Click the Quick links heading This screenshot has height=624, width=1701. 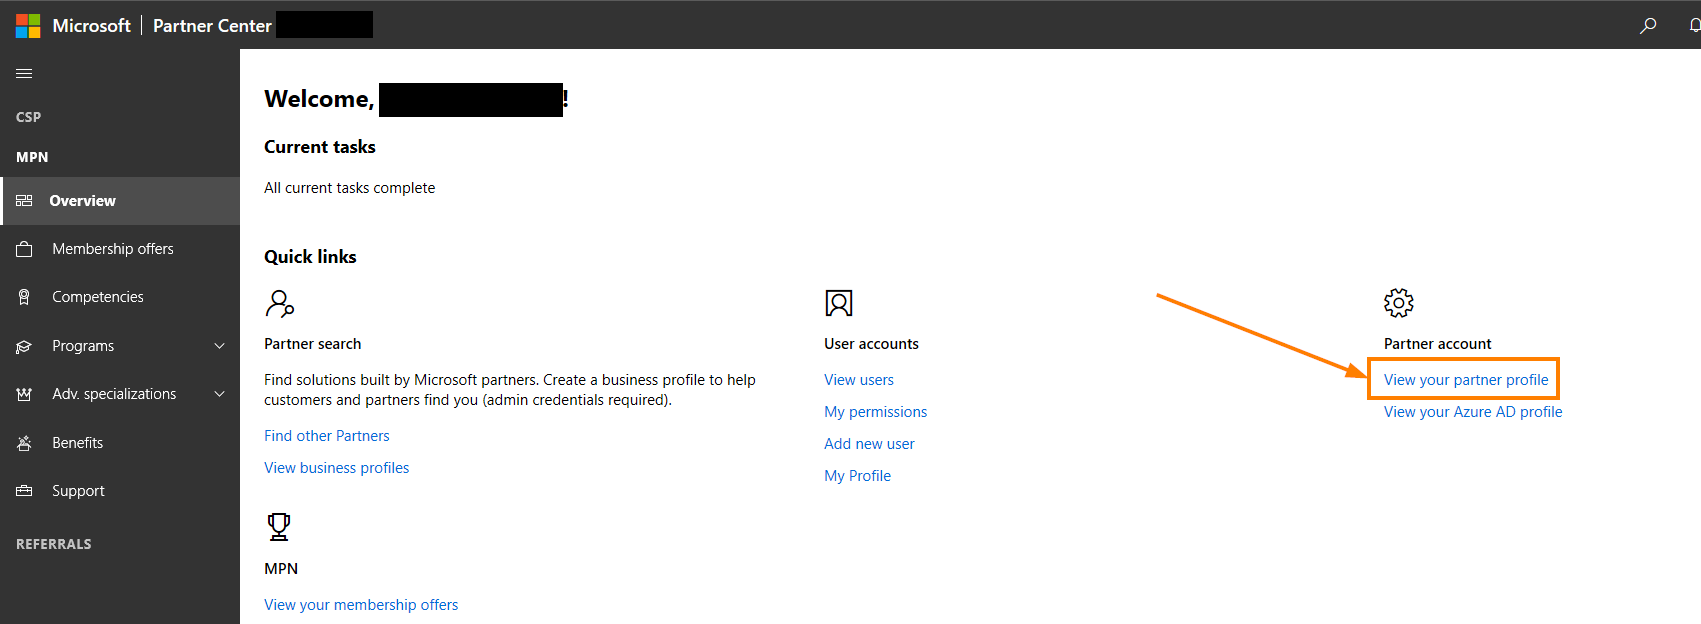(x=310, y=257)
